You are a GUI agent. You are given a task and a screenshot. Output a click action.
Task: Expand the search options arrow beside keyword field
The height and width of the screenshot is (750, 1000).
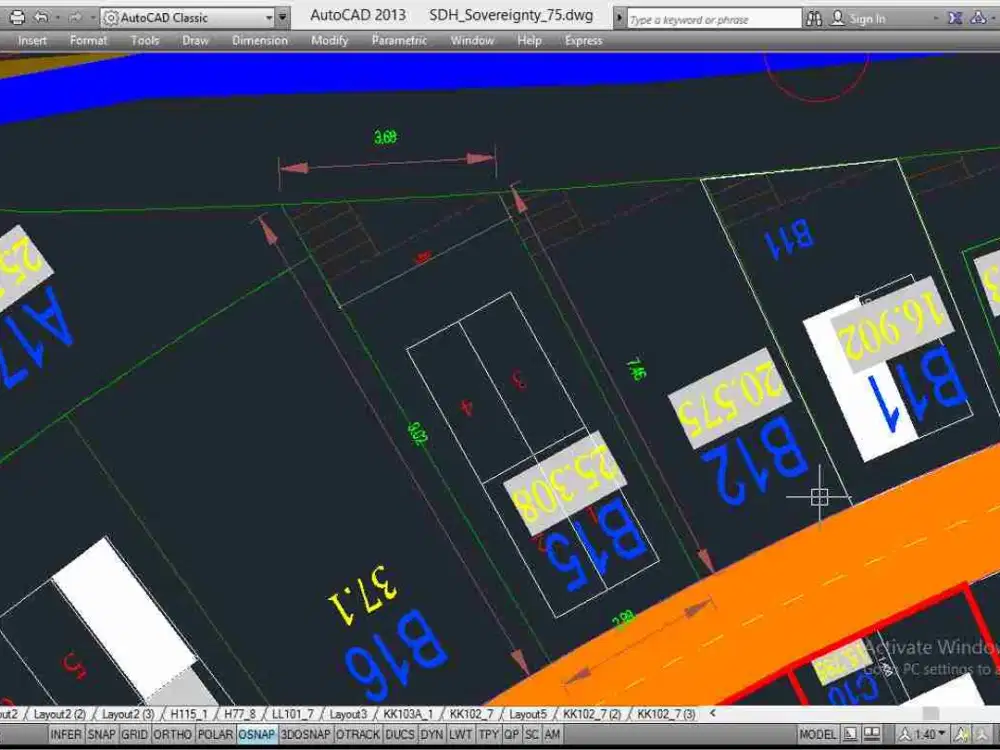point(619,18)
